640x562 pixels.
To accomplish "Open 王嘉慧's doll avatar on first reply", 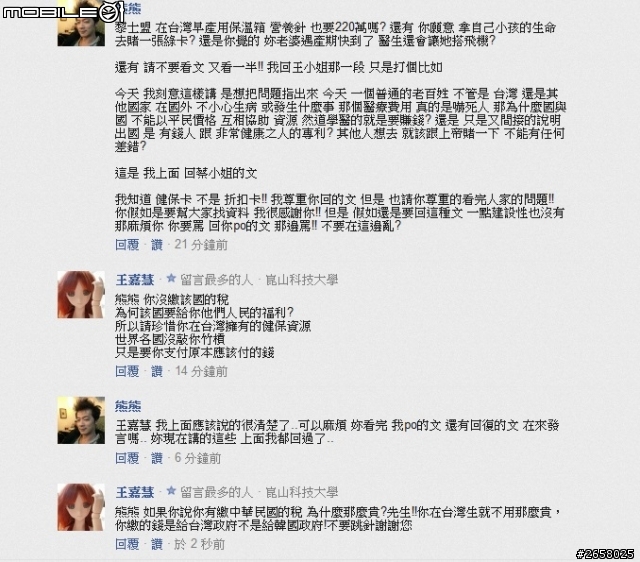I will (x=81, y=294).
